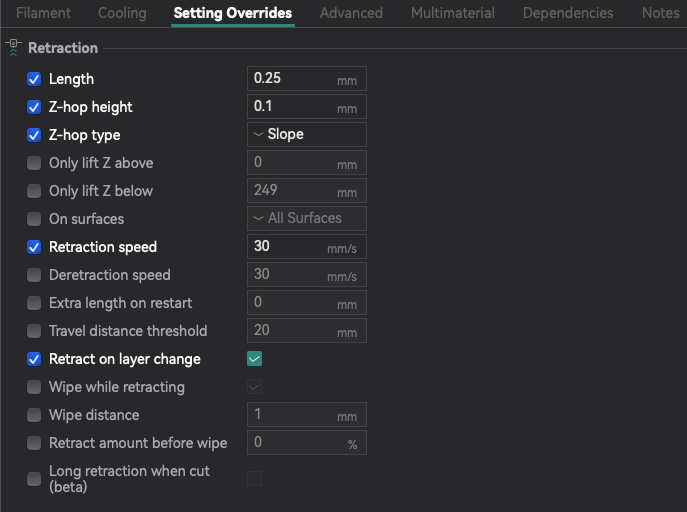The image size is (687, 512).
Task: Open the Z-hop type Slope dropdown
Action: (307, 134)
